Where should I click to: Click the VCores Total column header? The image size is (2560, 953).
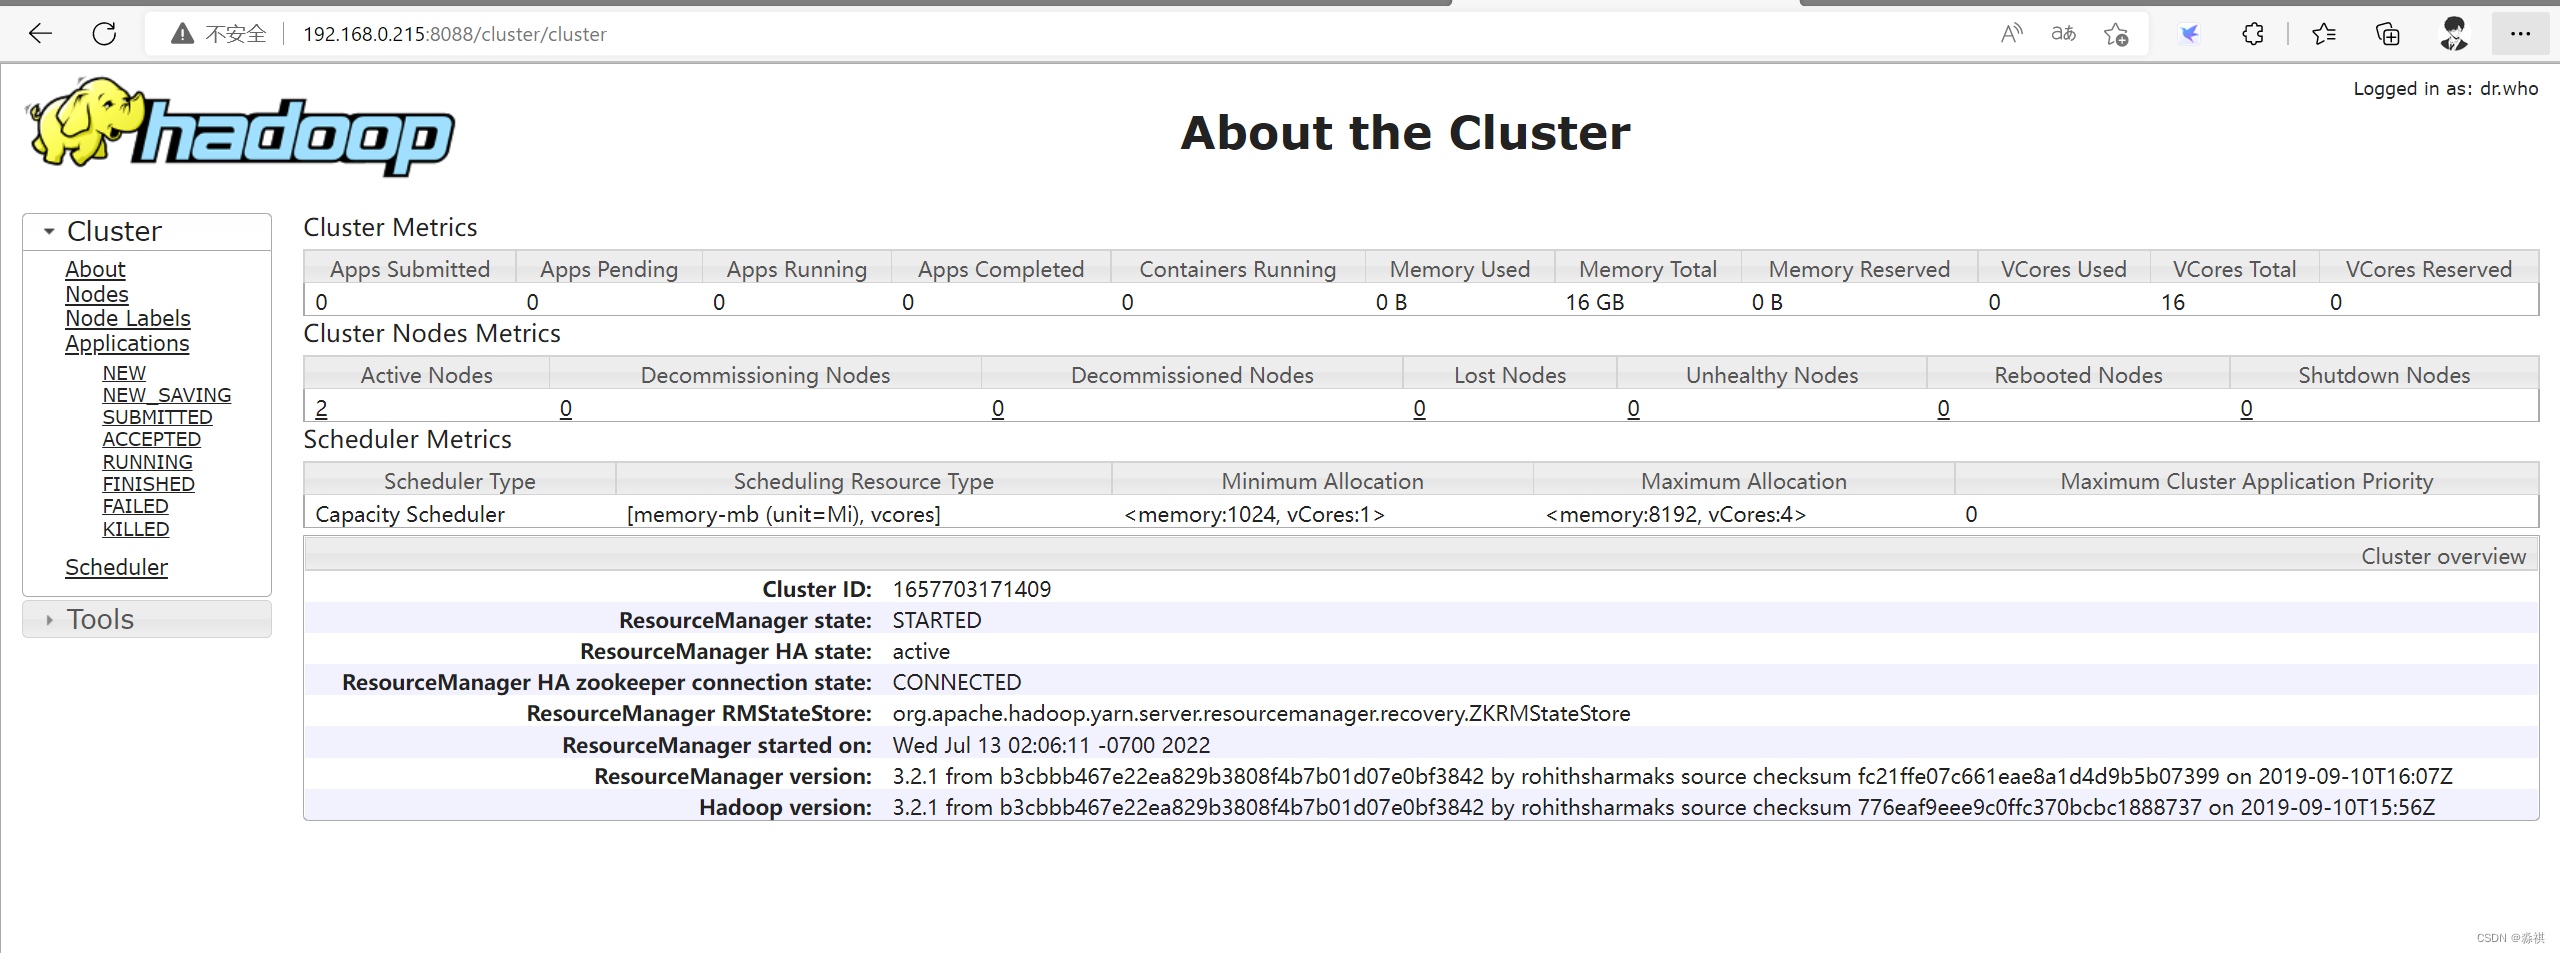(2234, 269)
